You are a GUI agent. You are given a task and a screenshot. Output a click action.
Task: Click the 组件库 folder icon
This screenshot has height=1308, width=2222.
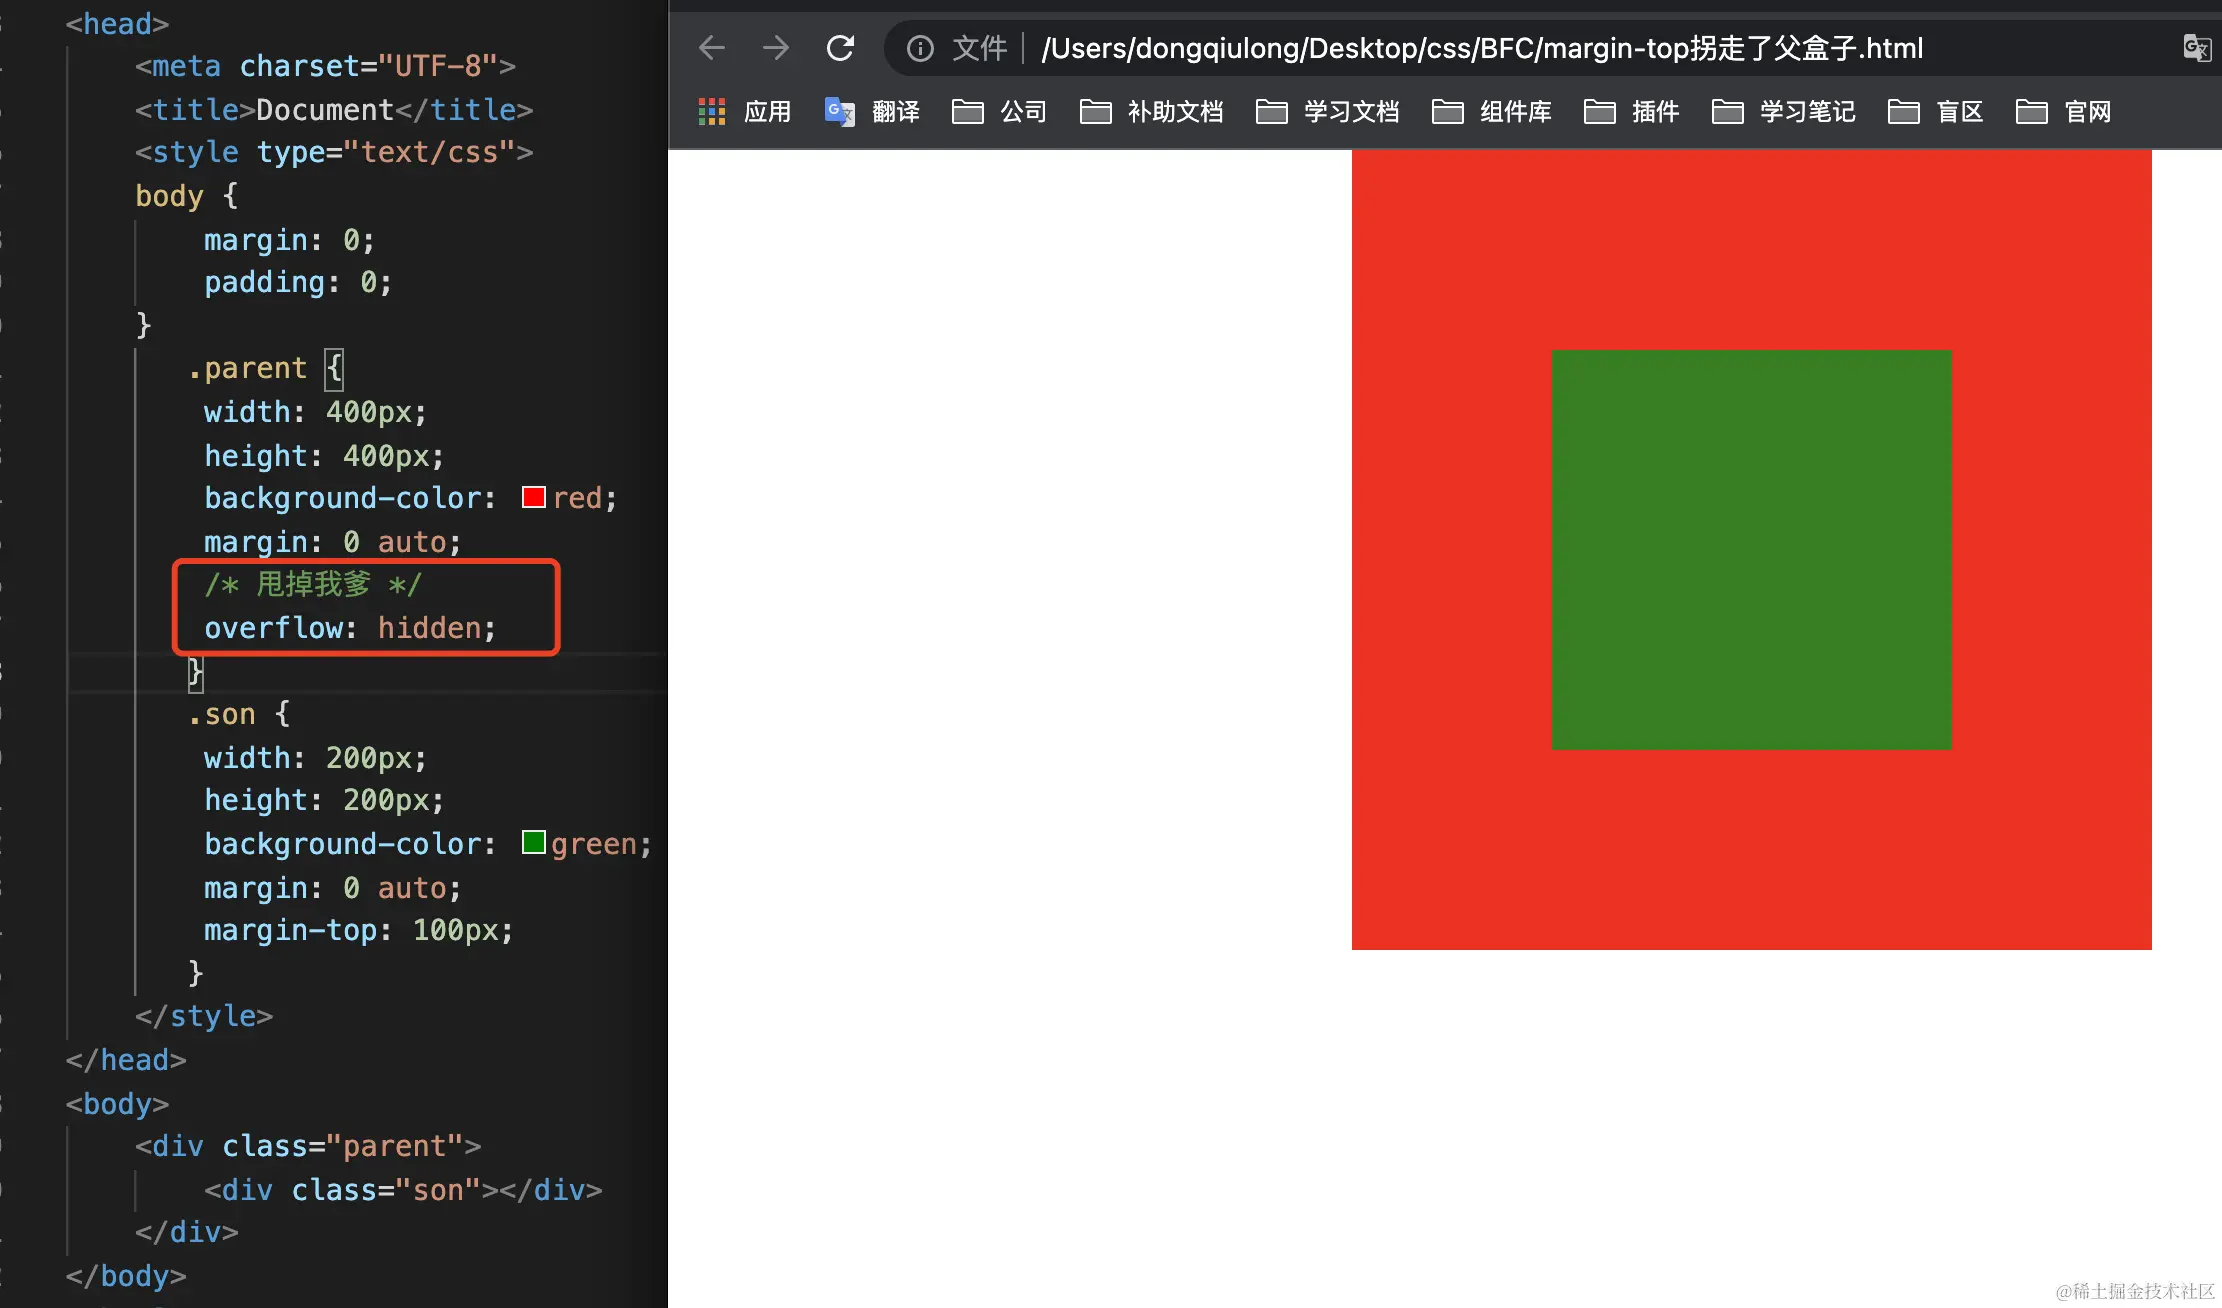(x=1447, y=111)
